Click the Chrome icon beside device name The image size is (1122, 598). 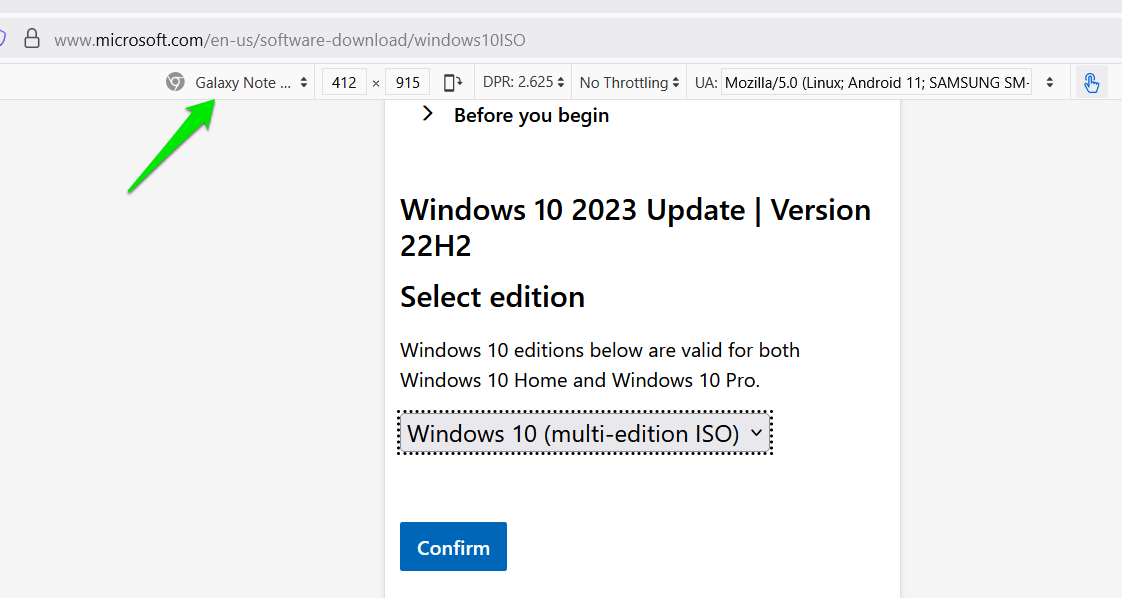point(175,82)
